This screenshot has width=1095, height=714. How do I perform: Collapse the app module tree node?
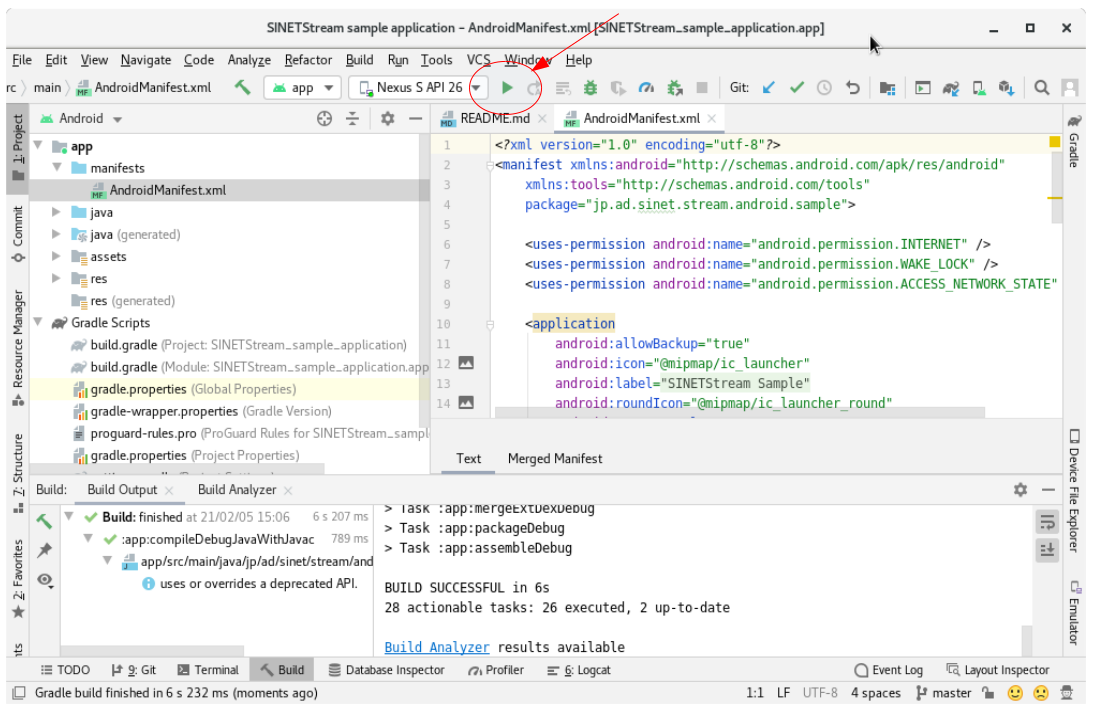[x=38, y=146]
